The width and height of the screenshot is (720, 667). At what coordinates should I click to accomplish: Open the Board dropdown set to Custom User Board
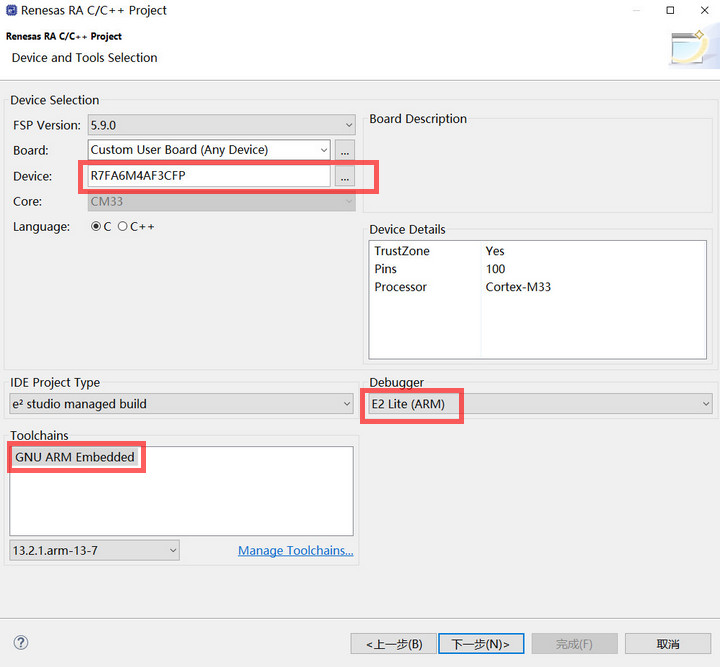[209, 150]
